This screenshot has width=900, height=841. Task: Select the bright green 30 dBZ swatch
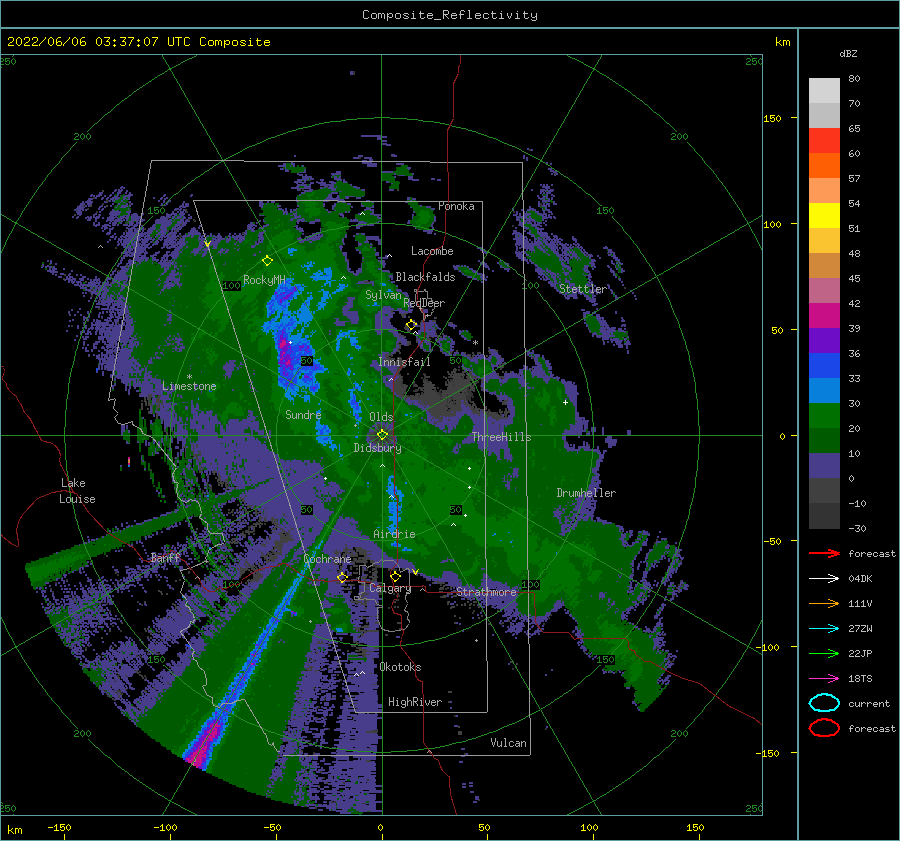[x=824, y=415]
